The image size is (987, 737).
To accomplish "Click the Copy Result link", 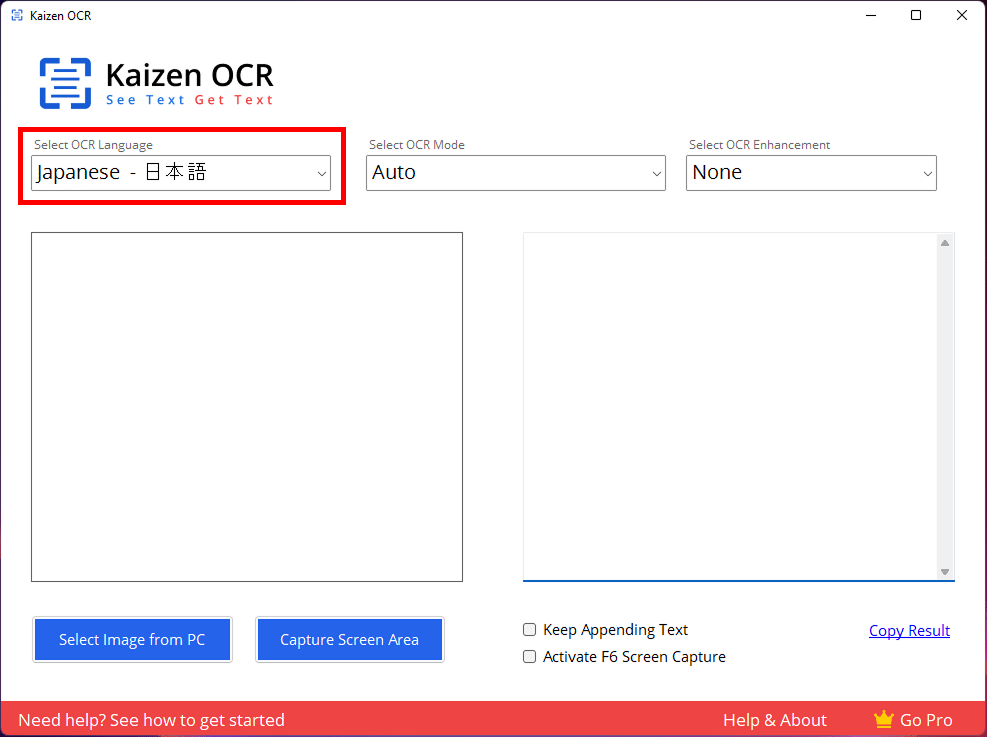I will [909, 630].
